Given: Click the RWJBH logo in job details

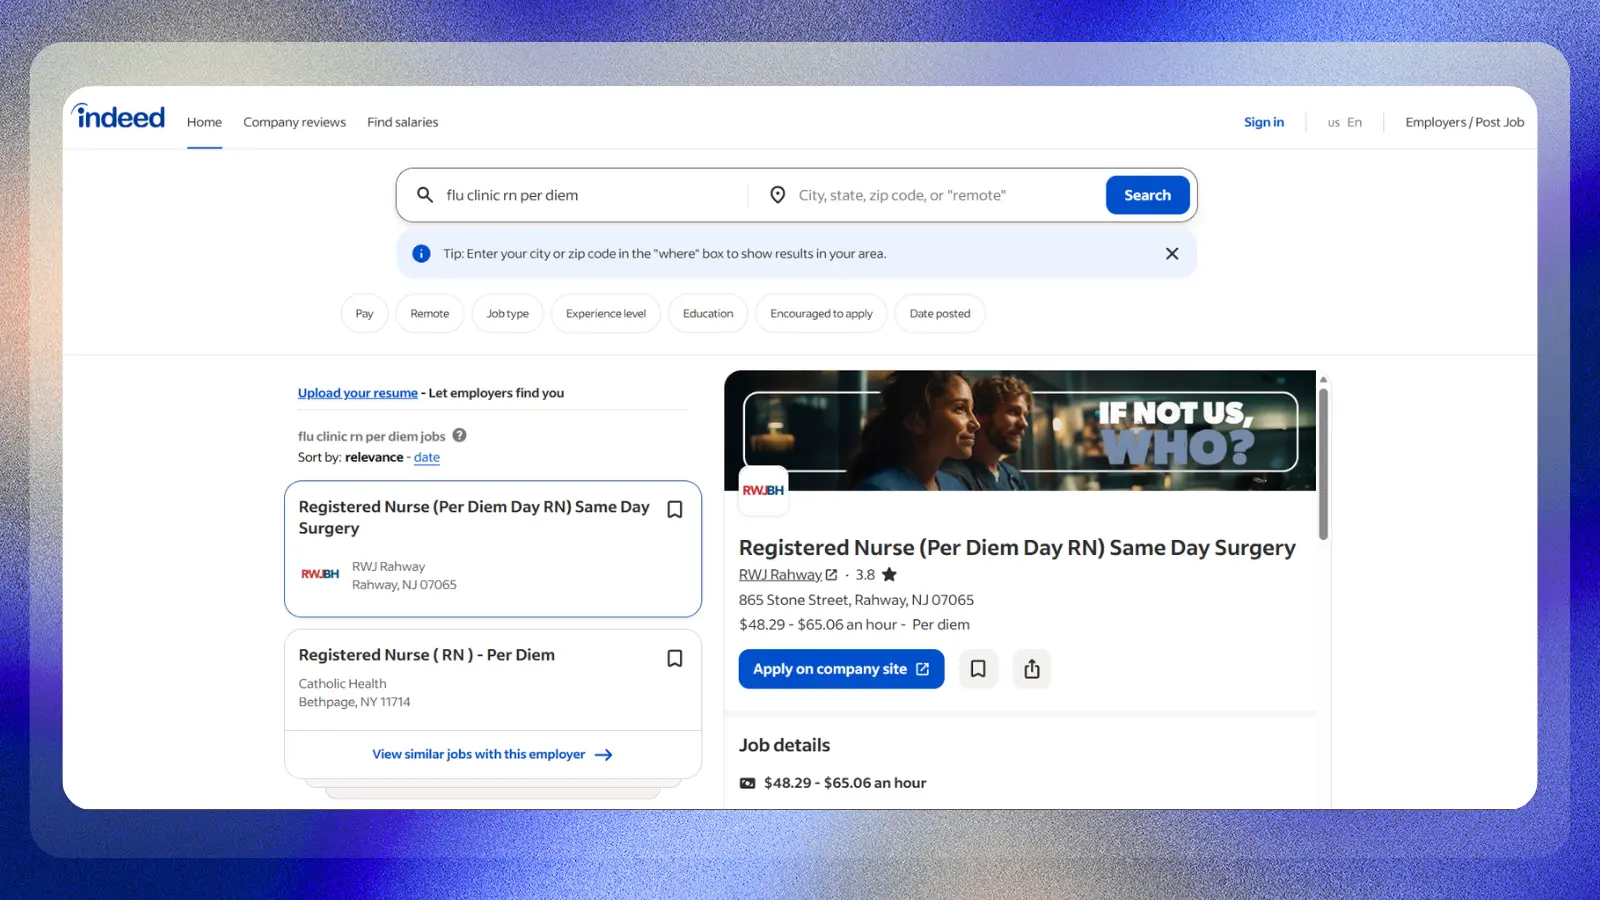Looking at the screenshot, I should 763,490.
